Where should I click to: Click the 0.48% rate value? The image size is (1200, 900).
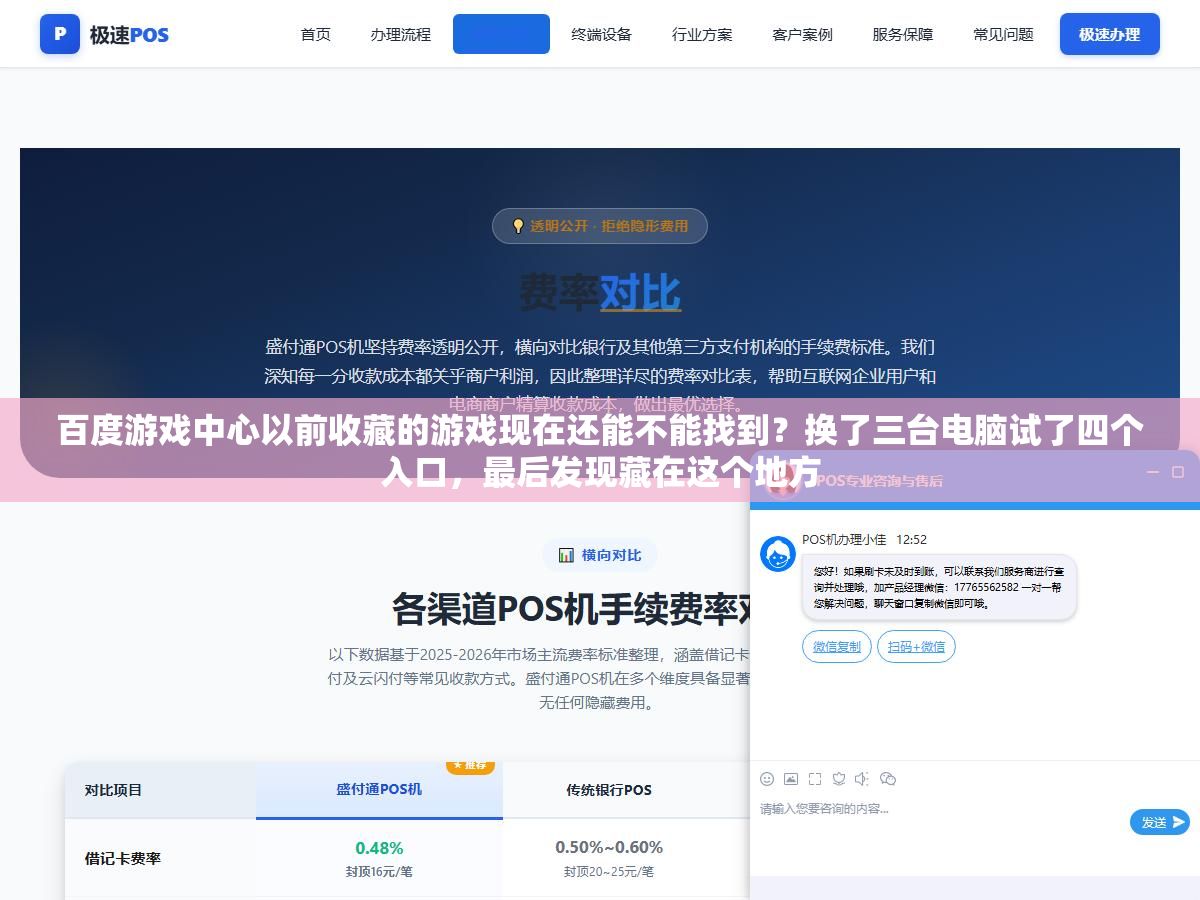(x=379, y=848)
